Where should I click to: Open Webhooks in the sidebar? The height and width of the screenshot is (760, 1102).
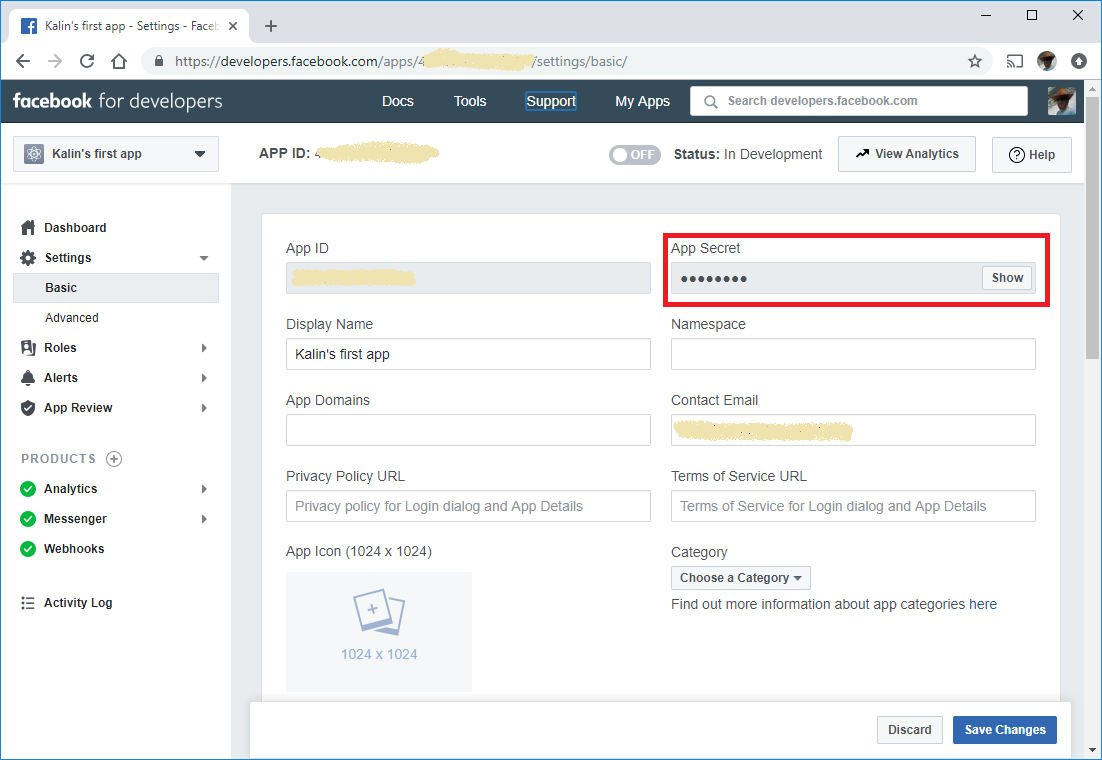(x=74, y=549)
